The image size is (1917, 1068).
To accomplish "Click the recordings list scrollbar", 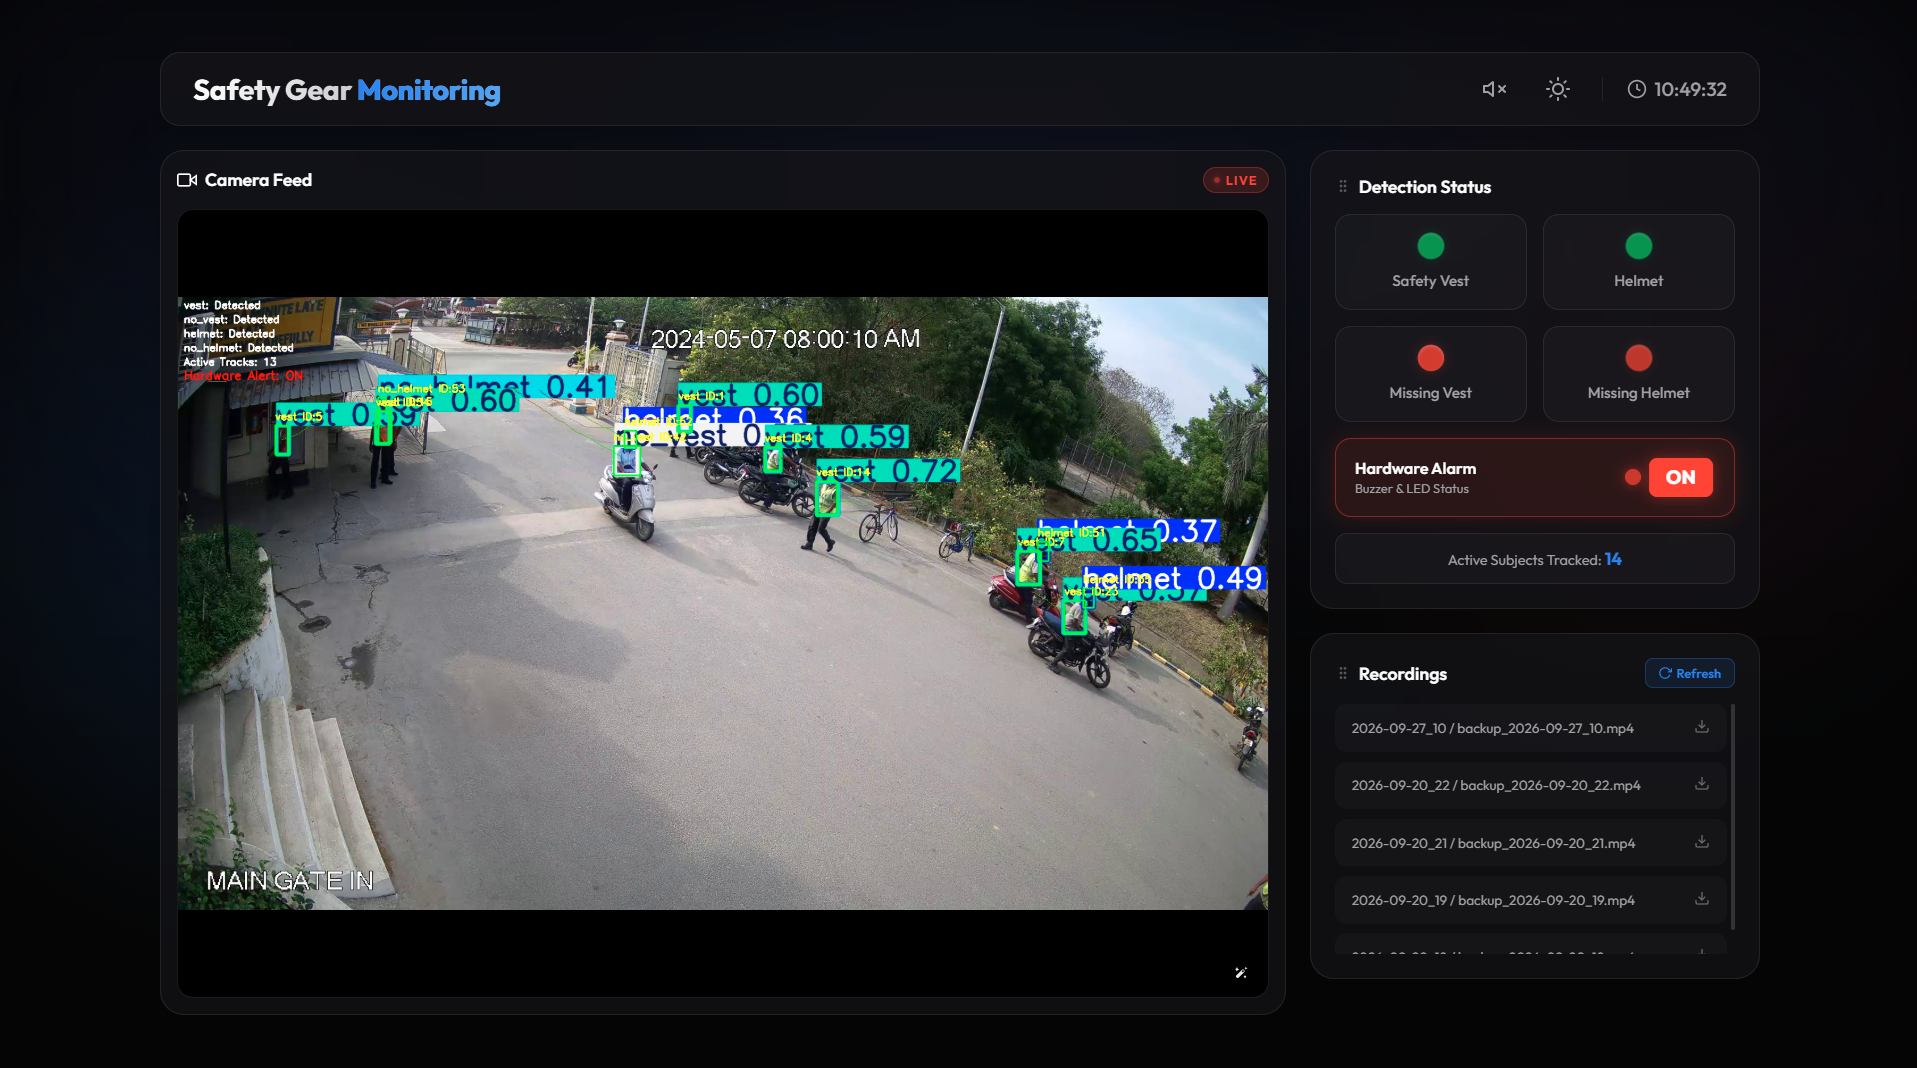I will [x=1732, y=816].
